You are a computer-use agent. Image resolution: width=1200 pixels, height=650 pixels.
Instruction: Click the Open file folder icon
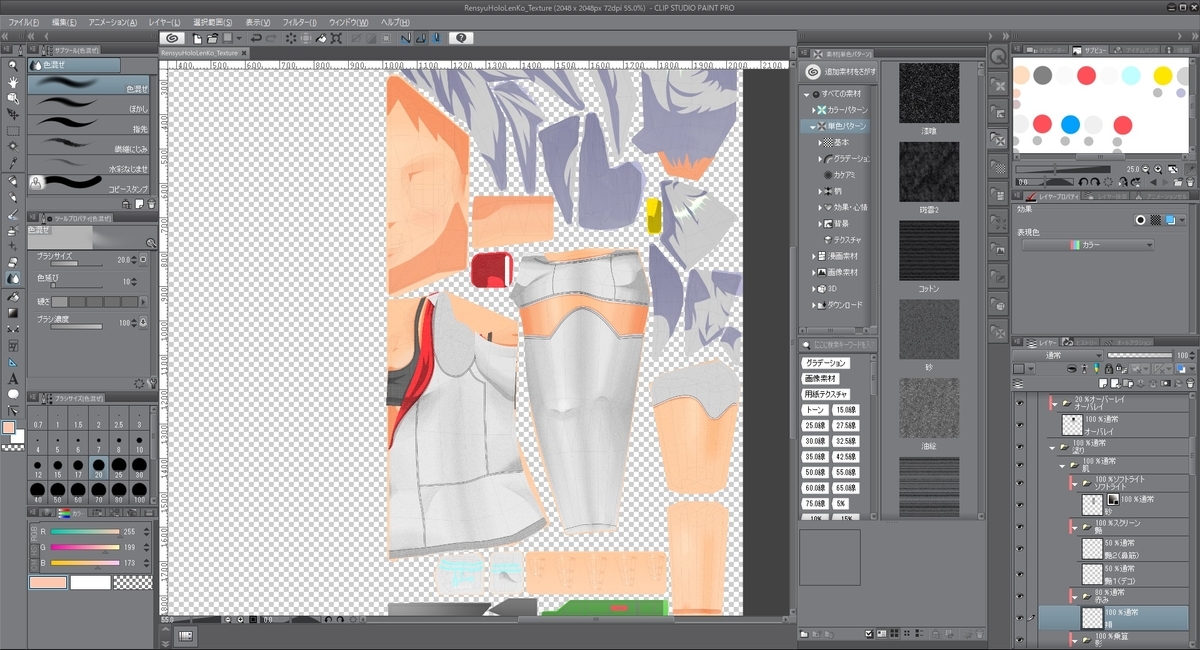coord(213,38)
